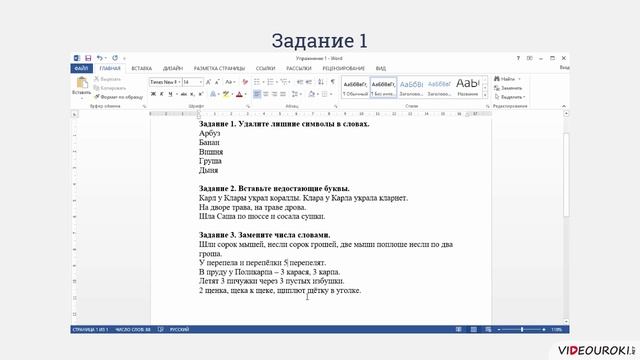The height and width of the screenshot is (360, 640).
Task: Select Align Right paragraph alignment
Action: pos(274,94)
